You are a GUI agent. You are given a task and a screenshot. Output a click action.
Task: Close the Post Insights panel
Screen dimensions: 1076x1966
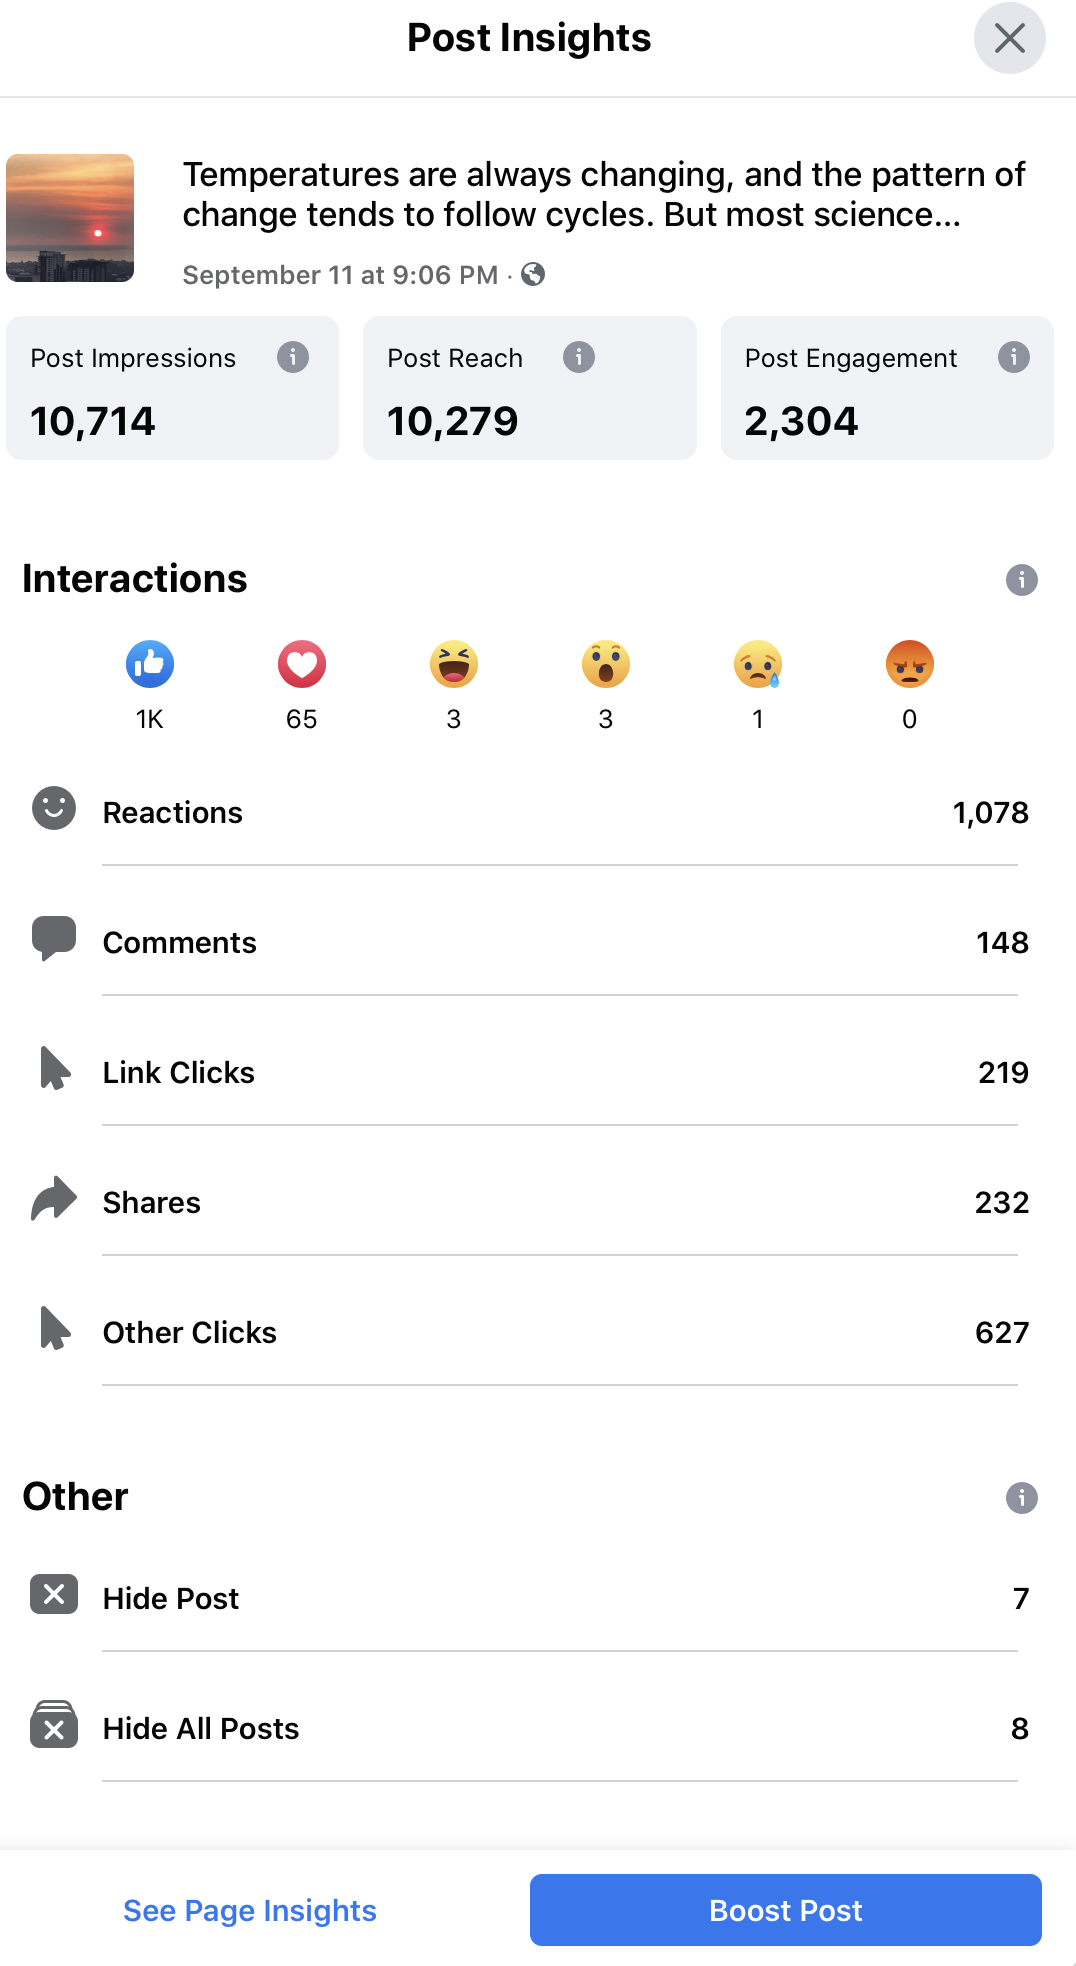(1009, 39)
